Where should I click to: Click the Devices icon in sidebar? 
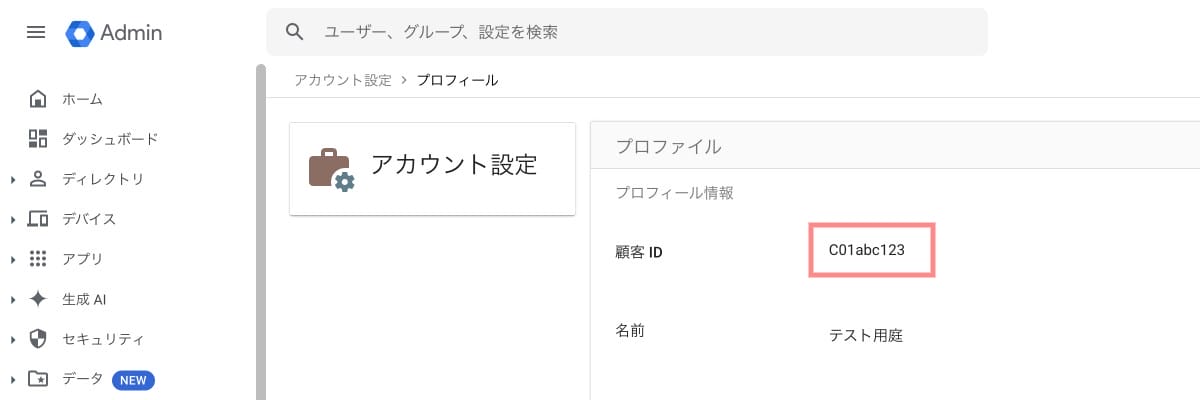(x=38, y=219)
